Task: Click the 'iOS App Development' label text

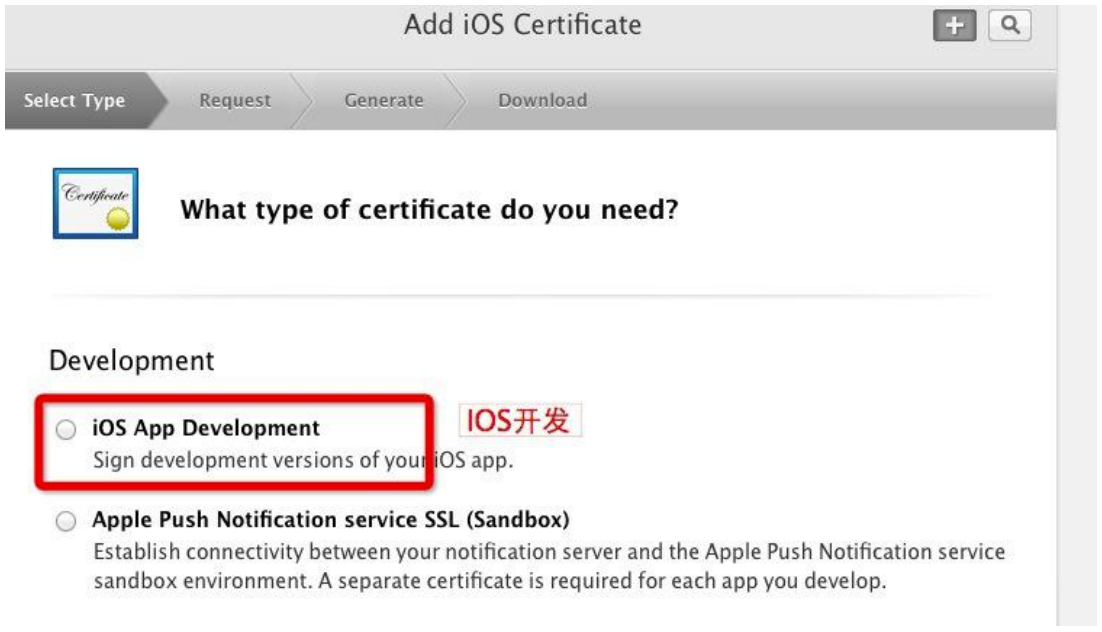Action: pyautogui.click(x=206, y=428)
